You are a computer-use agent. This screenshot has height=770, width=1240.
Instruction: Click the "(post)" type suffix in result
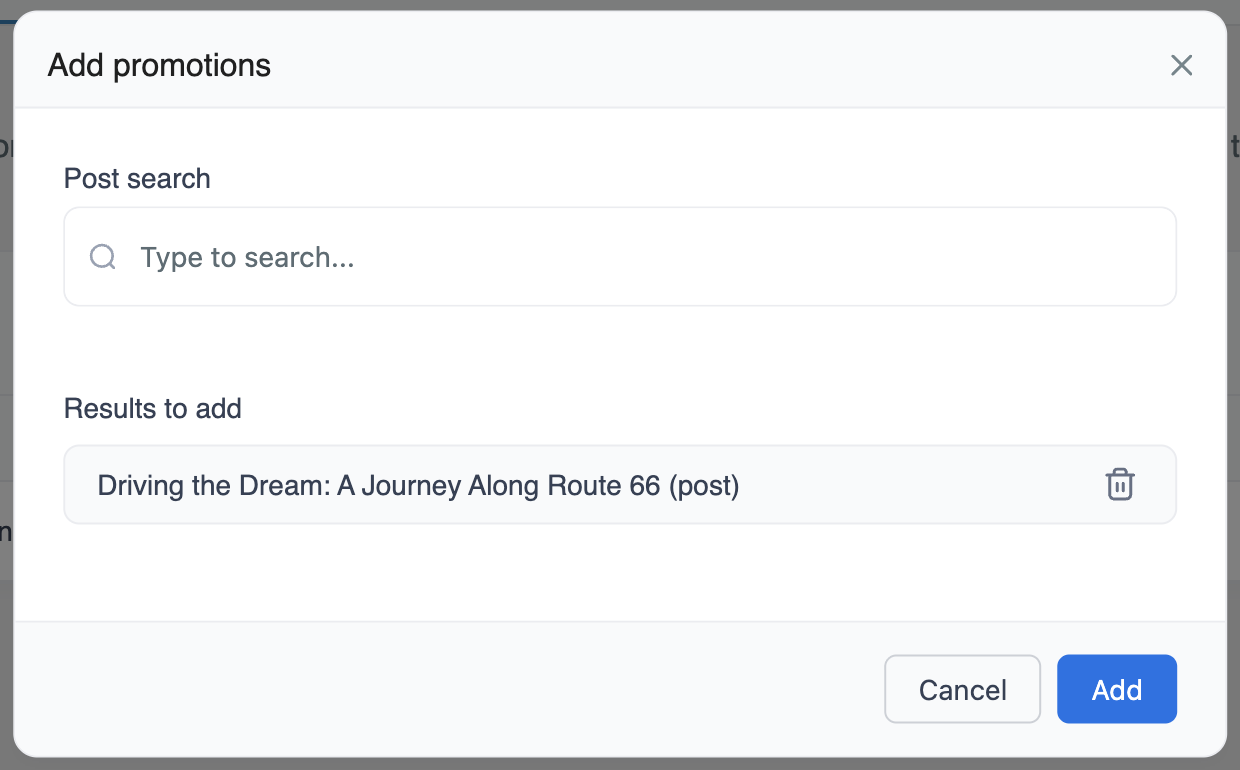pos(704,486)
